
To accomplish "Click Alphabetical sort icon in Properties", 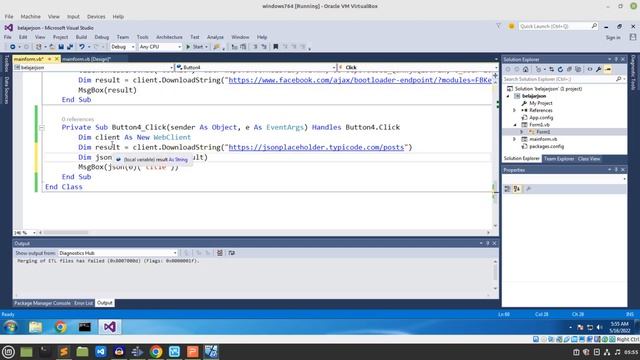I will point(517,189).
